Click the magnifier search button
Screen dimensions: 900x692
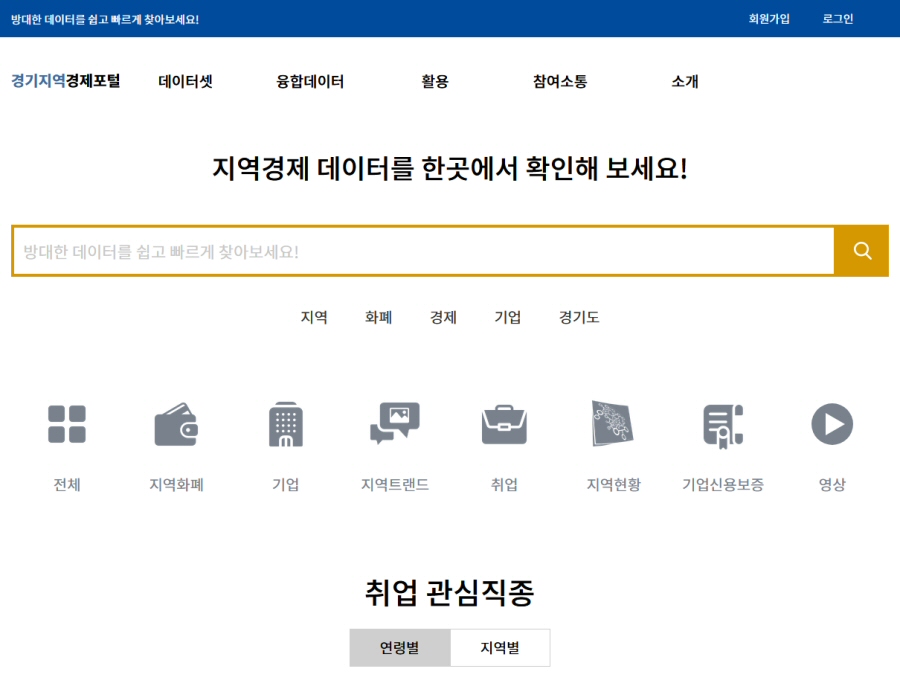862,251
